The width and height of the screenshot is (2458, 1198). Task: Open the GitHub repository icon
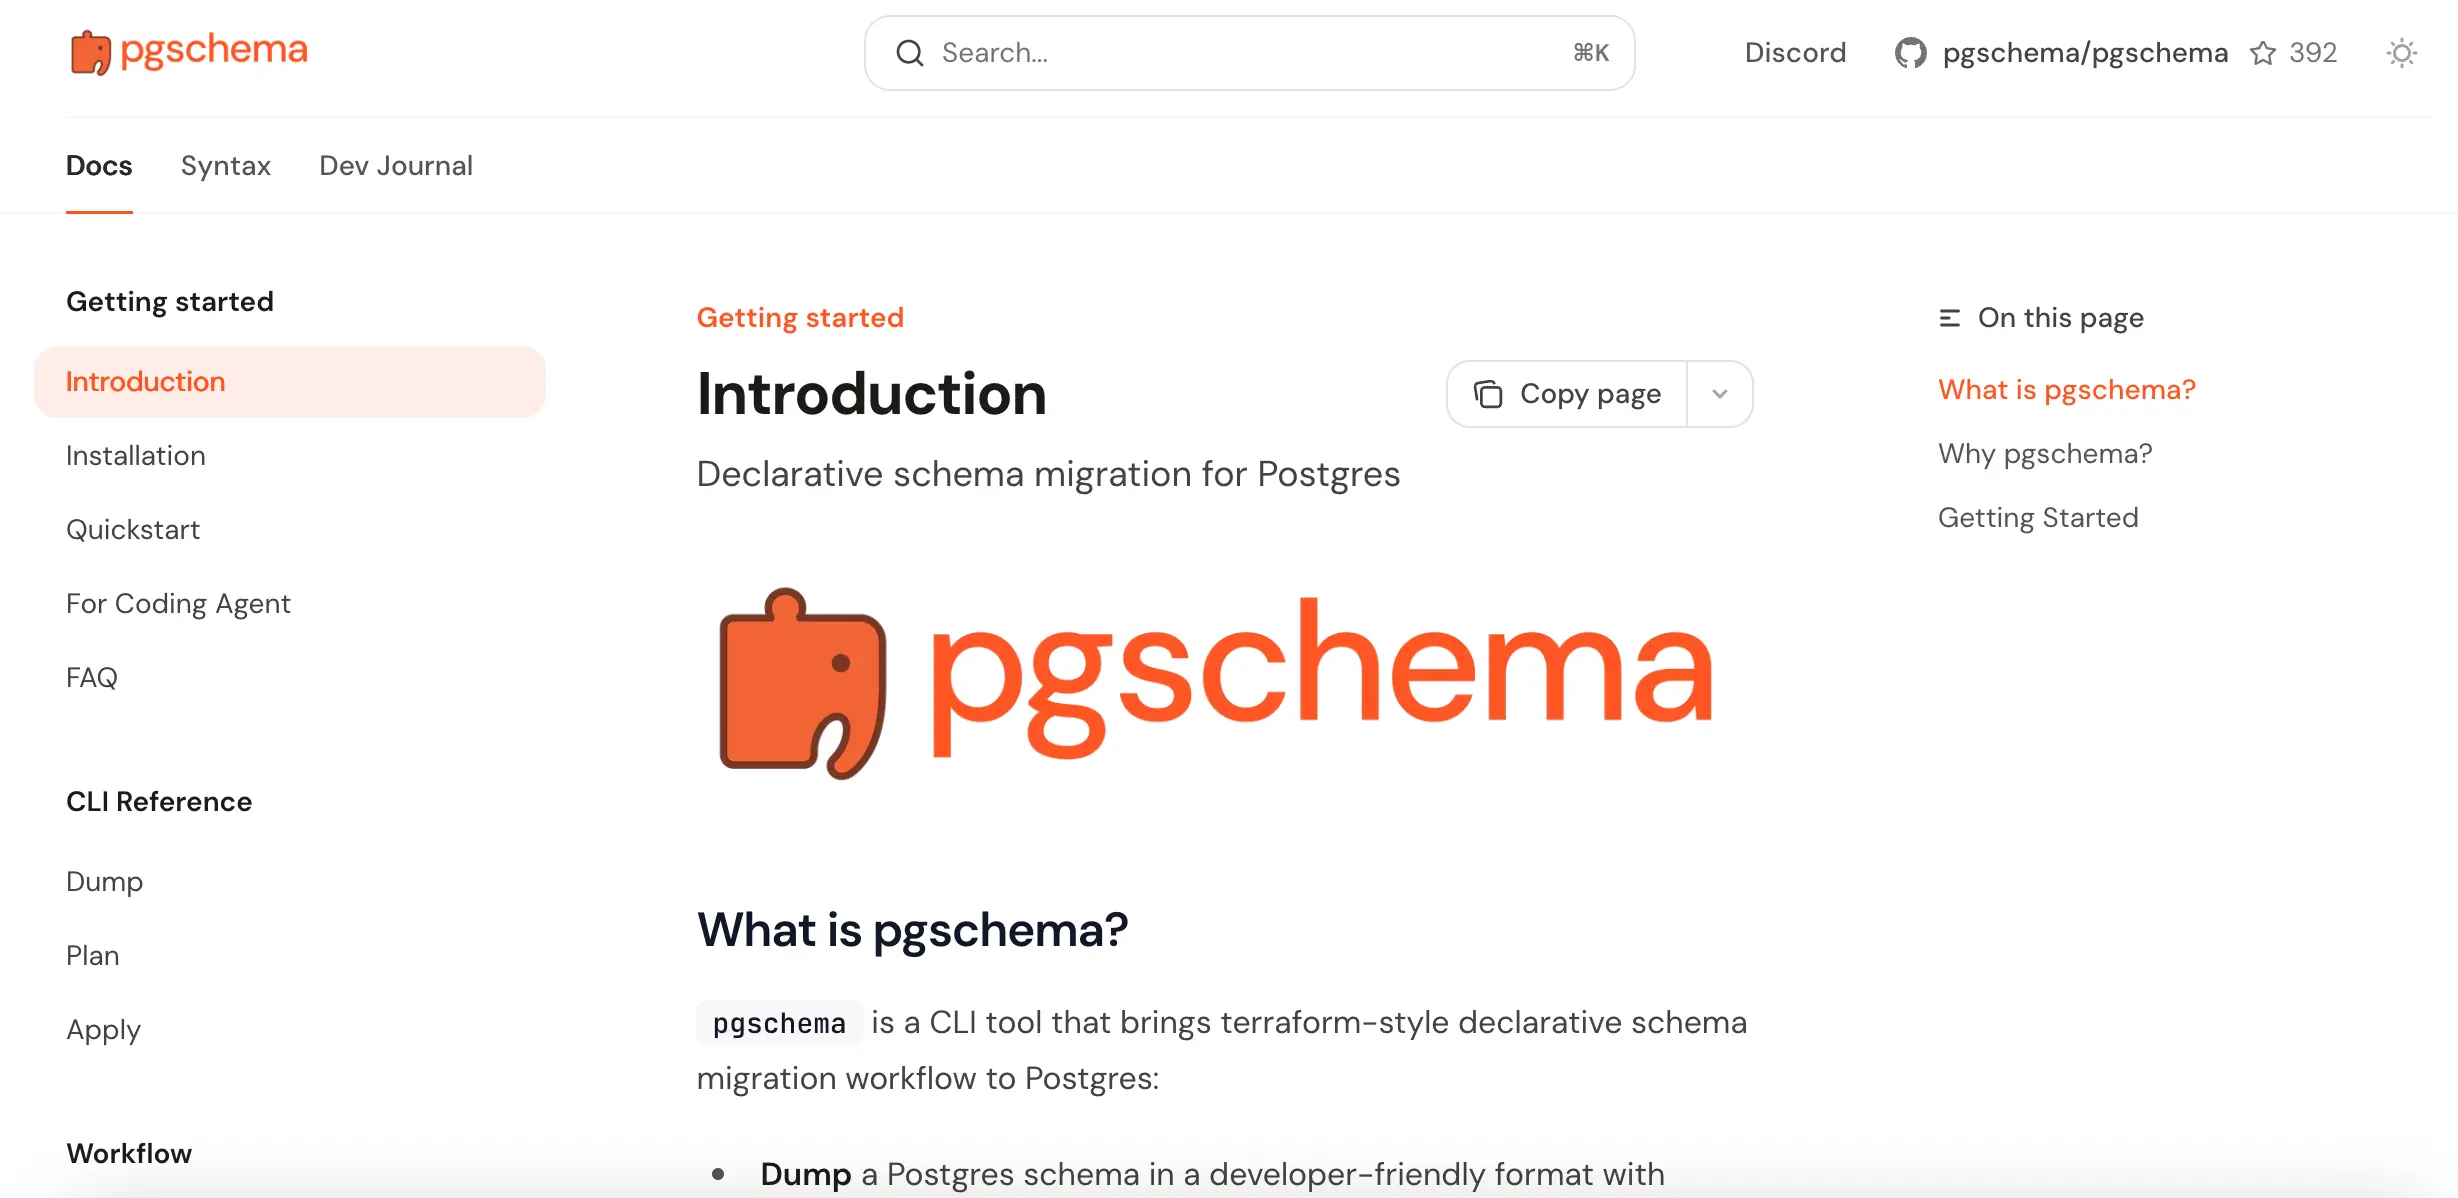coord(1911,52)
